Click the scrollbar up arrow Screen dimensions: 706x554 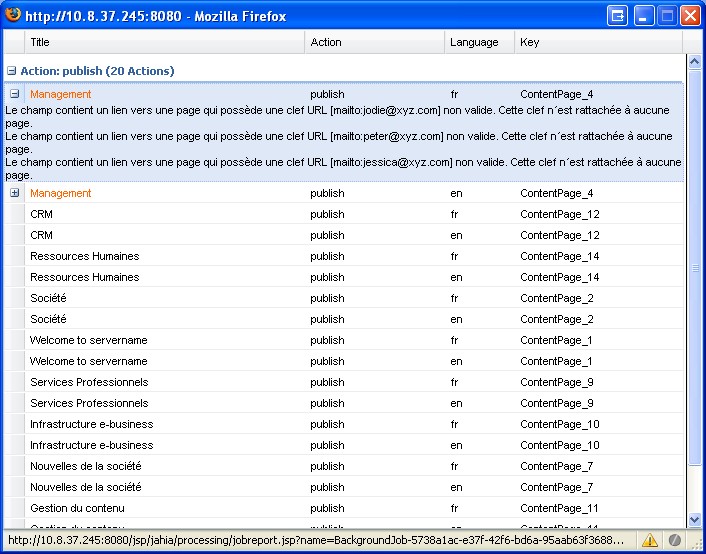[695, 62]
